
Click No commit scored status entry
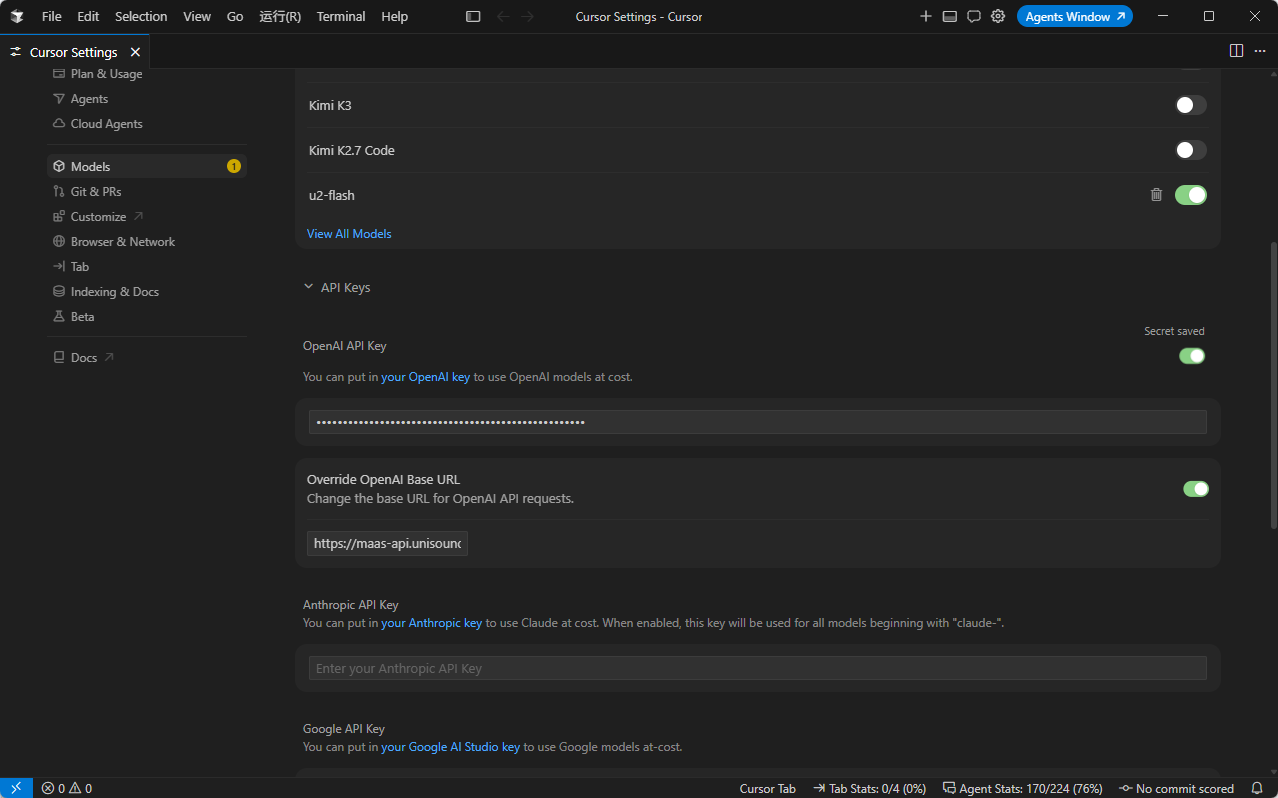pos(1176,788)
